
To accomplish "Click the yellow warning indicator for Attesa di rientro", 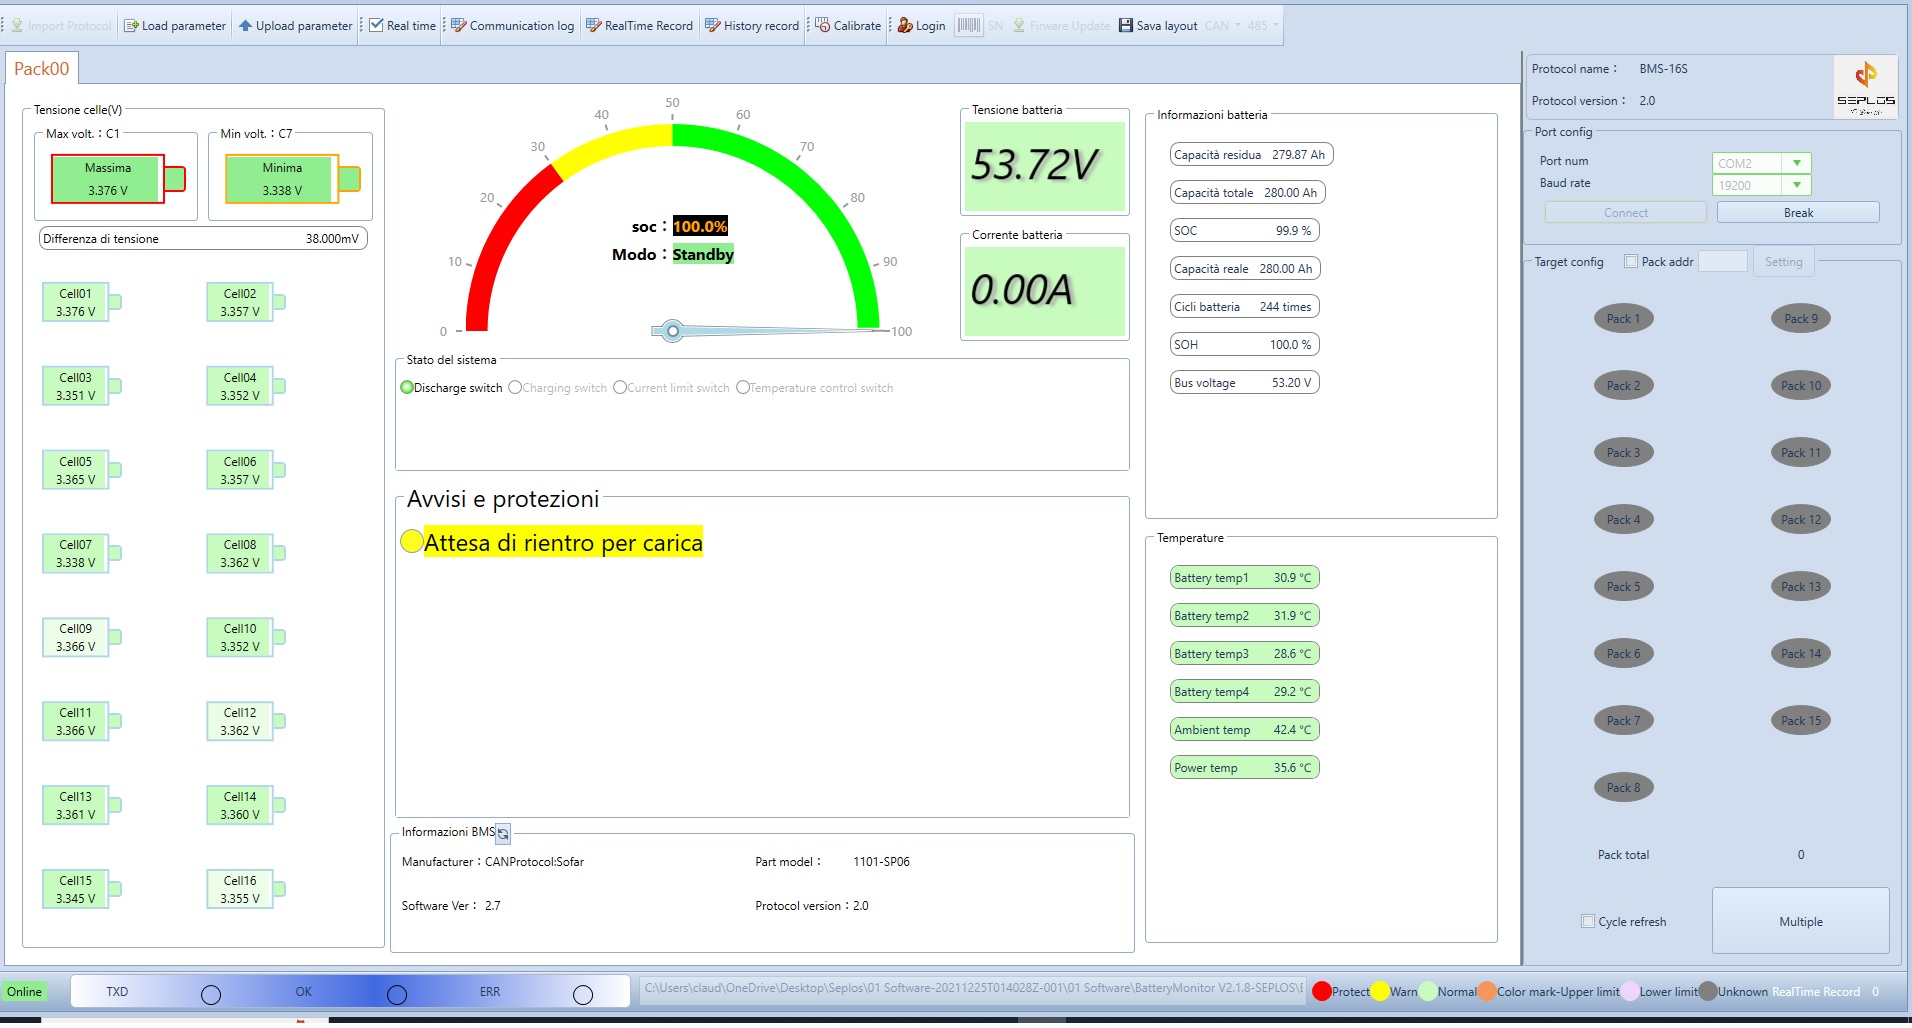I will click(x=411, y=541).
